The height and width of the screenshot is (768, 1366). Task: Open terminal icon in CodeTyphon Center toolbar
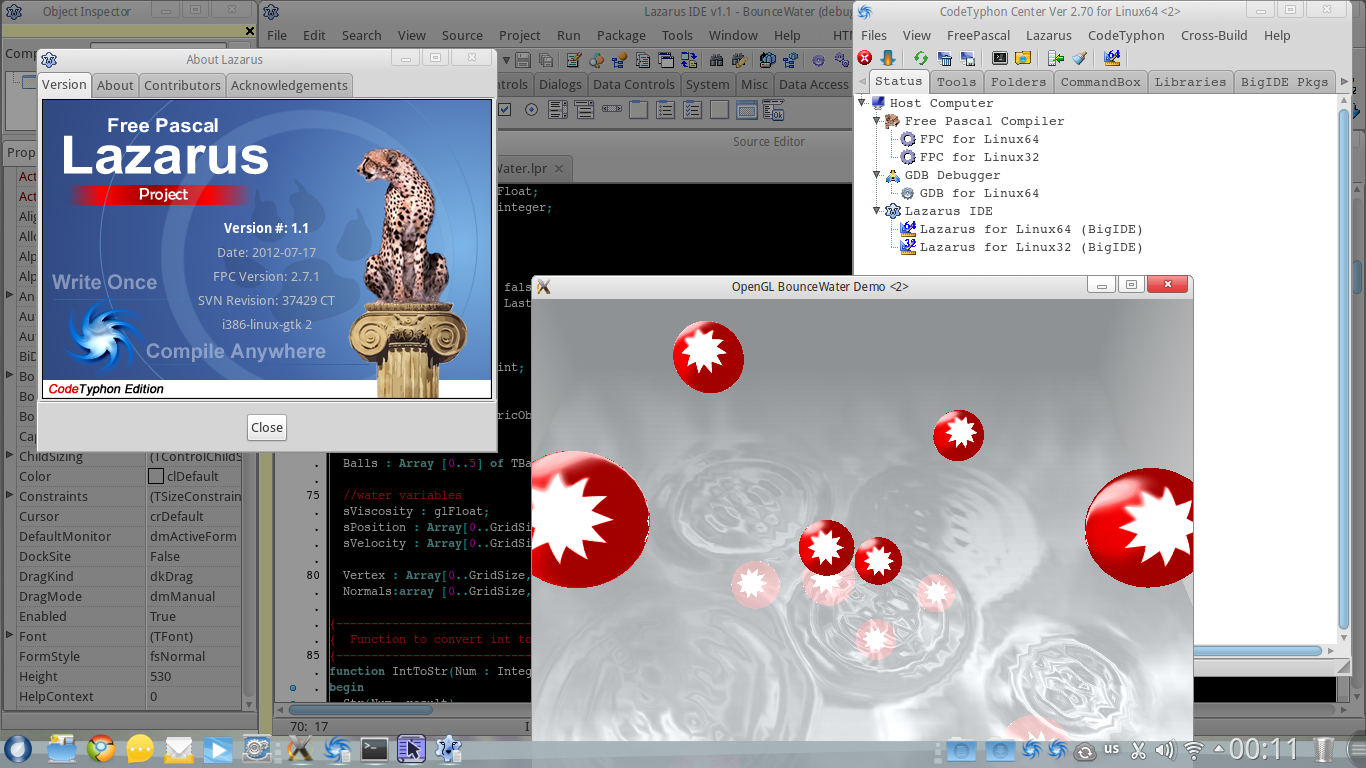coord(1000,58)
